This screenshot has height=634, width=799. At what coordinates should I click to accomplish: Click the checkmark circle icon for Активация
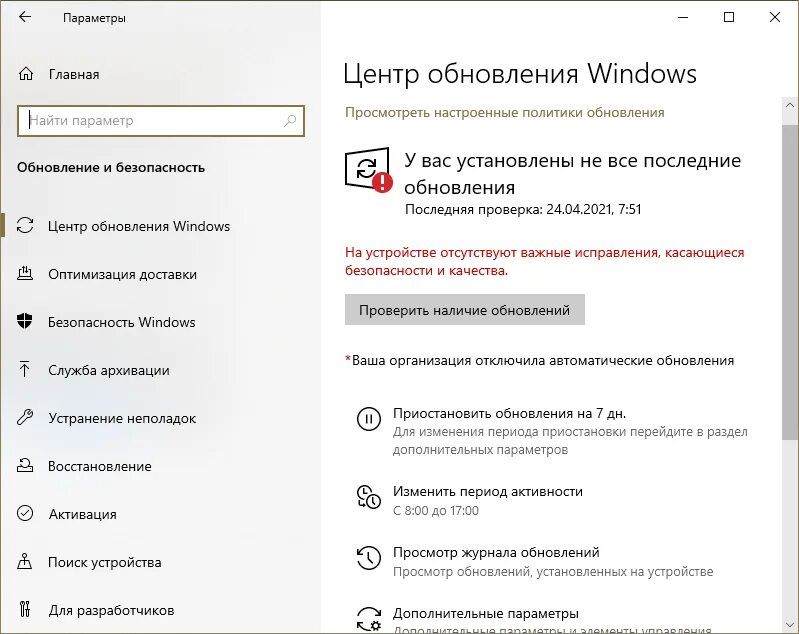tap(25, 513)
